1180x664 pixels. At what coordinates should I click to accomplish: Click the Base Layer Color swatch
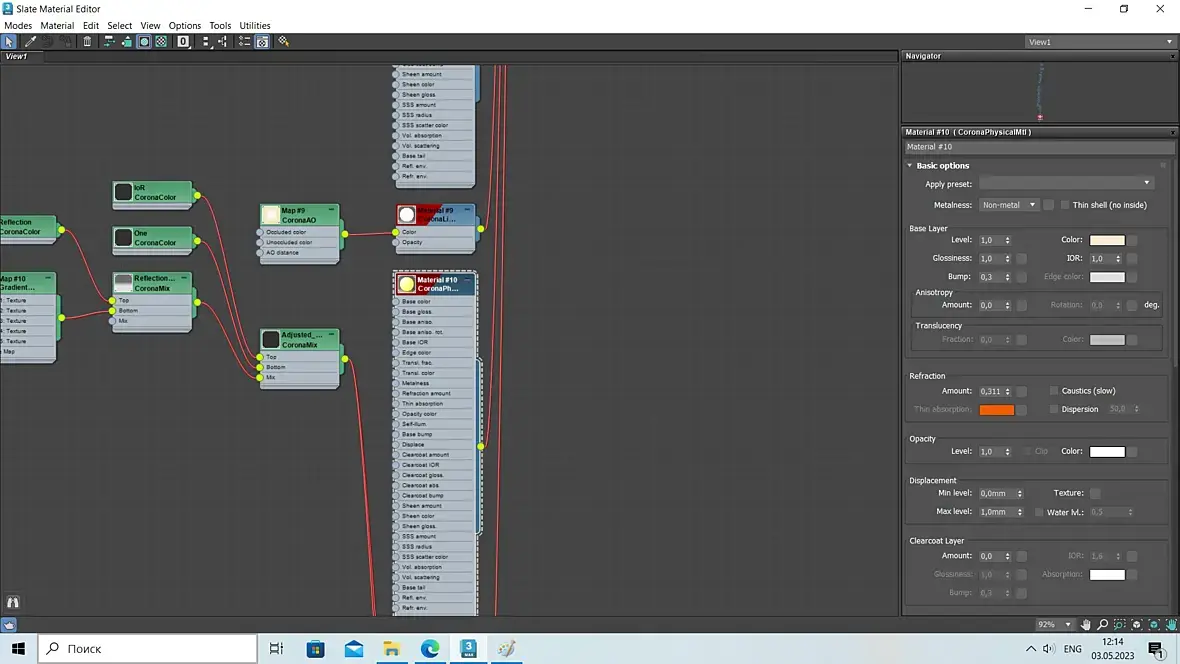click(x=1107, y=240)
